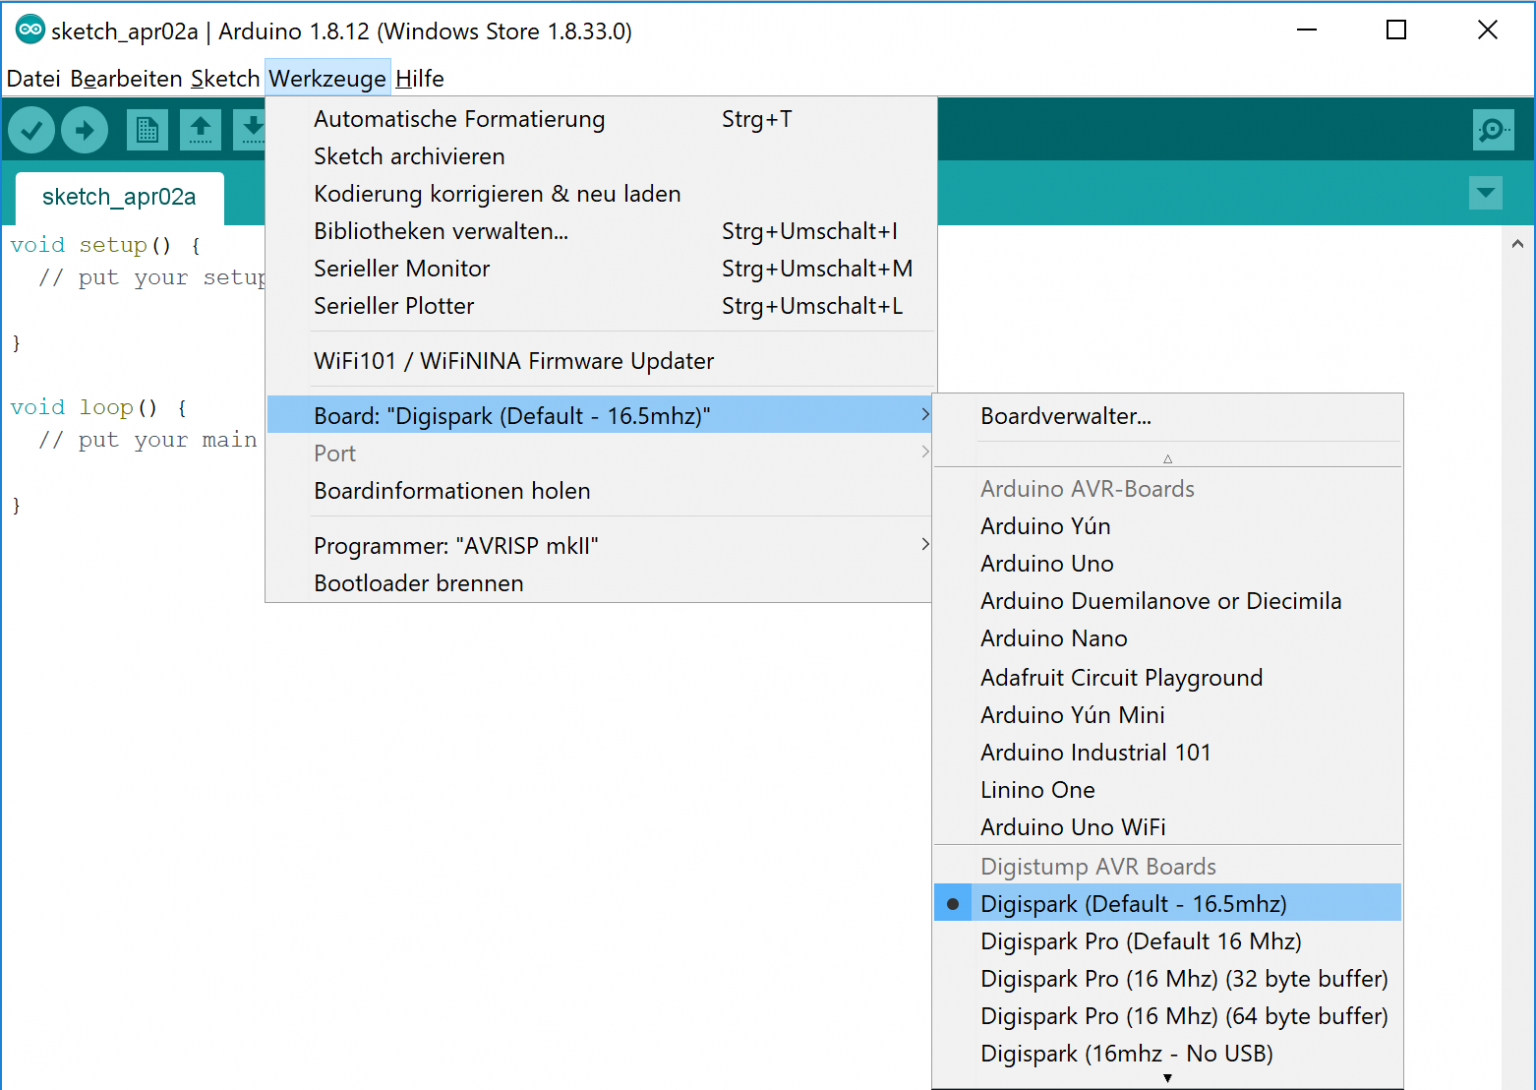
Task: Open the tab options dropdown arrow
Action: (1485, 193)
